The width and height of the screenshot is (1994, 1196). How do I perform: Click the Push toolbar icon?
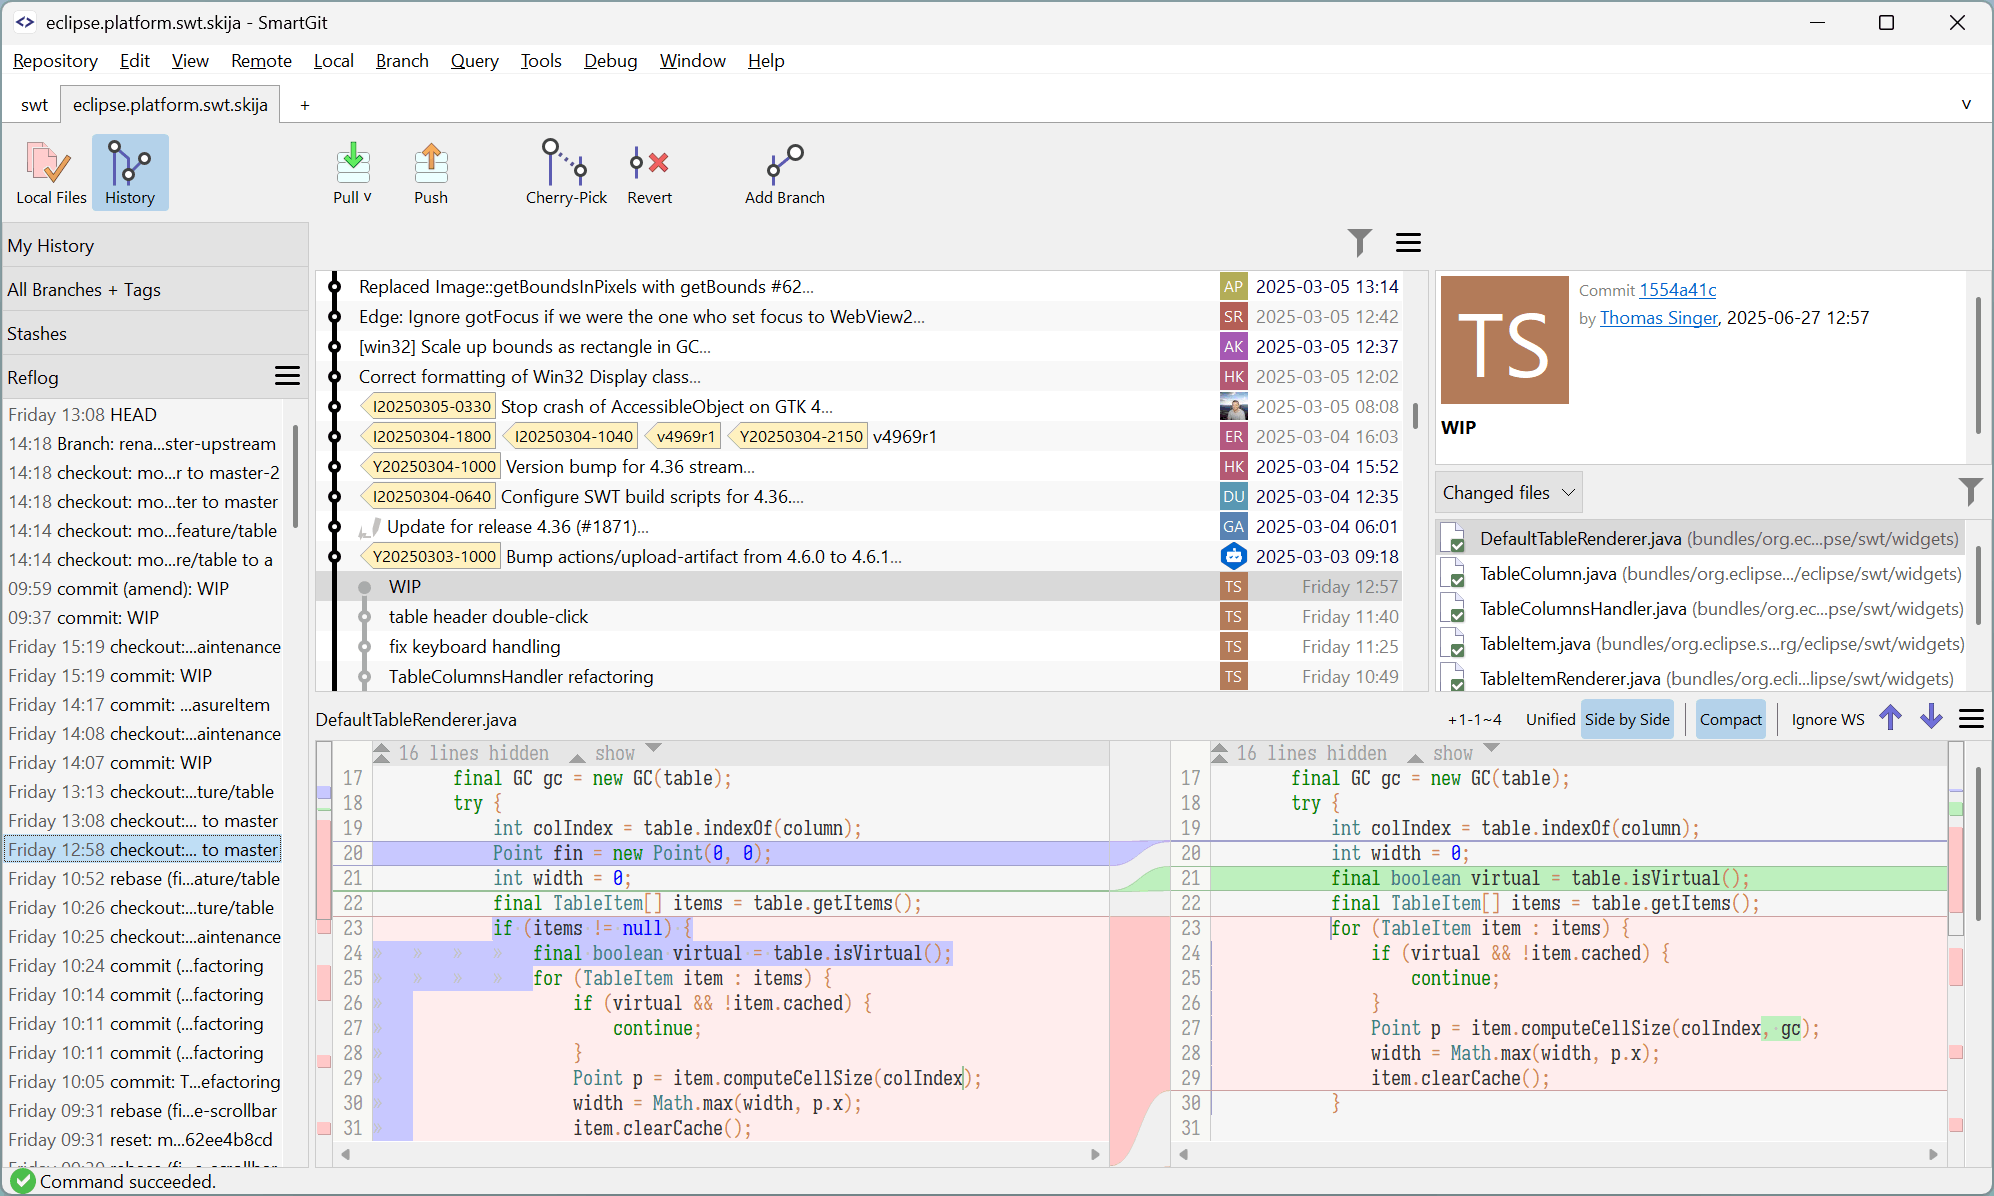point(430,172)
